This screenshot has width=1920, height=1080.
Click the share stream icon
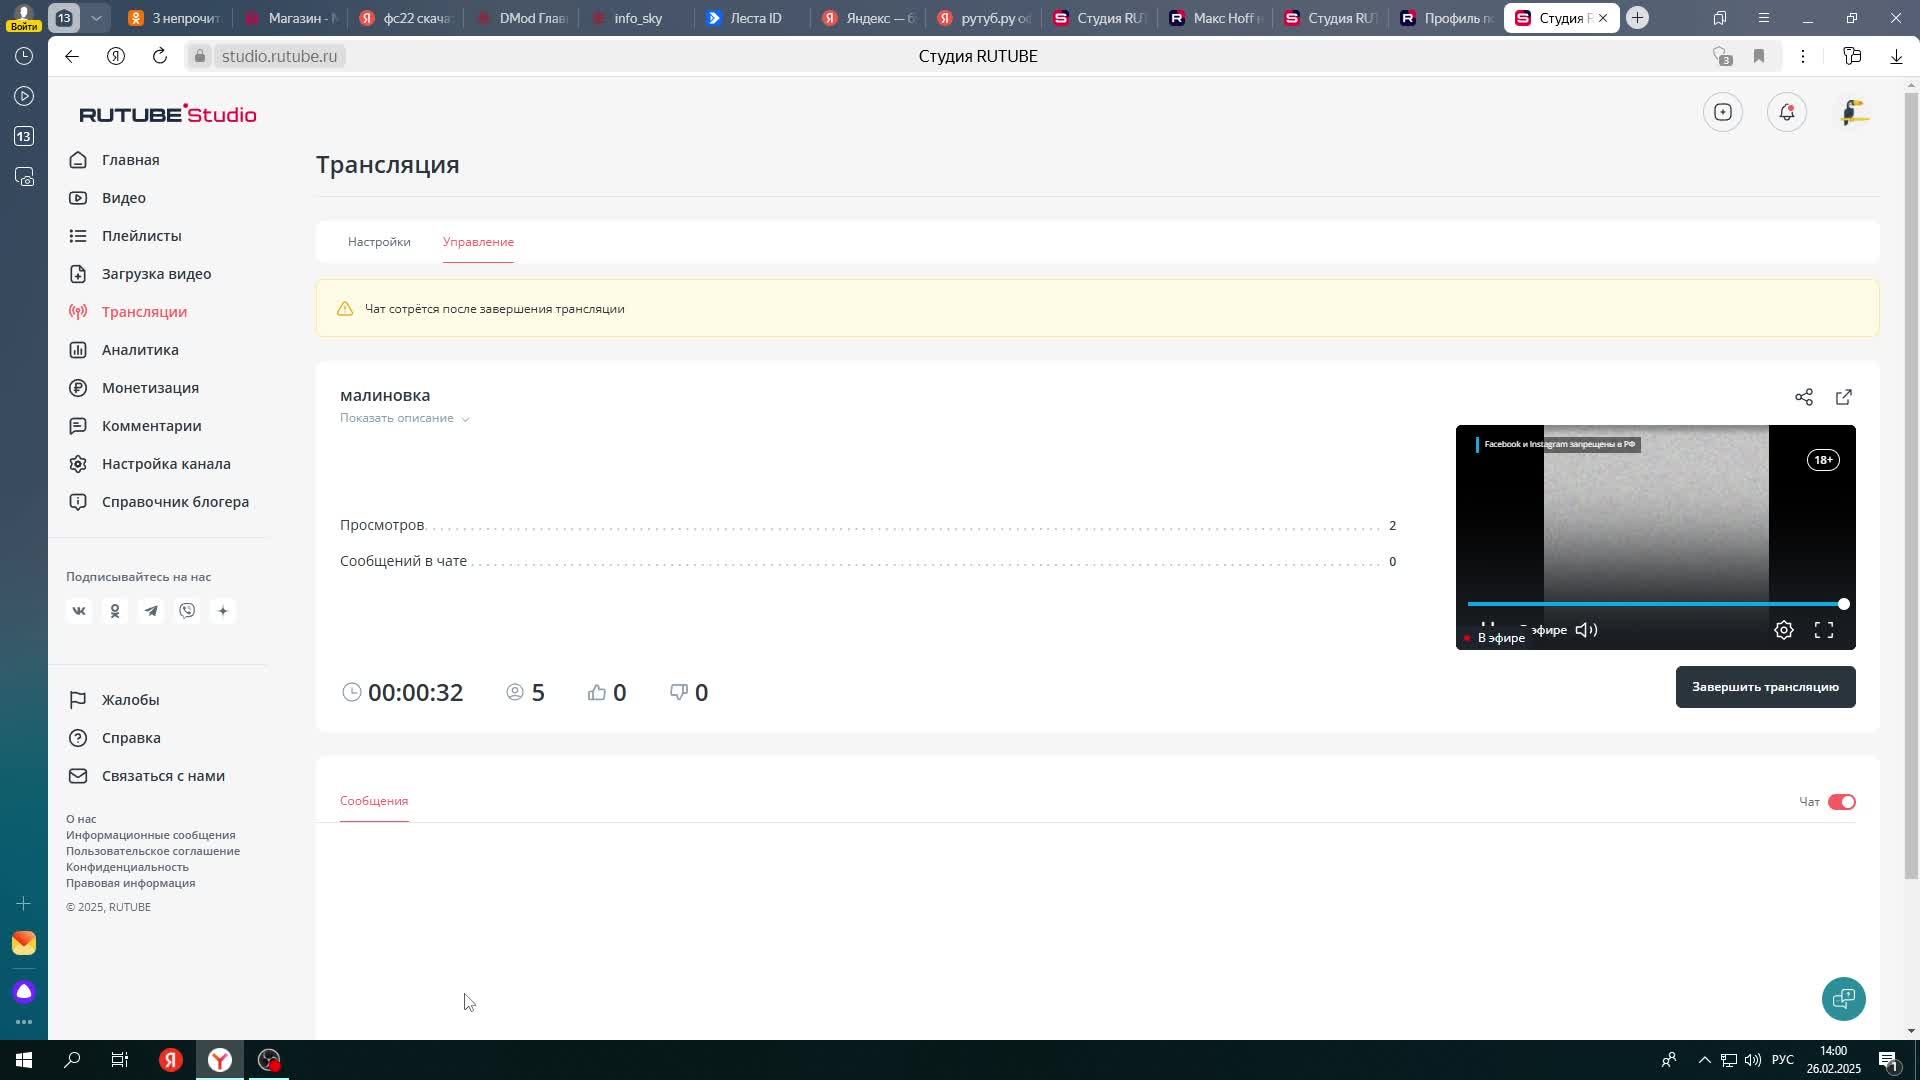1803,398
